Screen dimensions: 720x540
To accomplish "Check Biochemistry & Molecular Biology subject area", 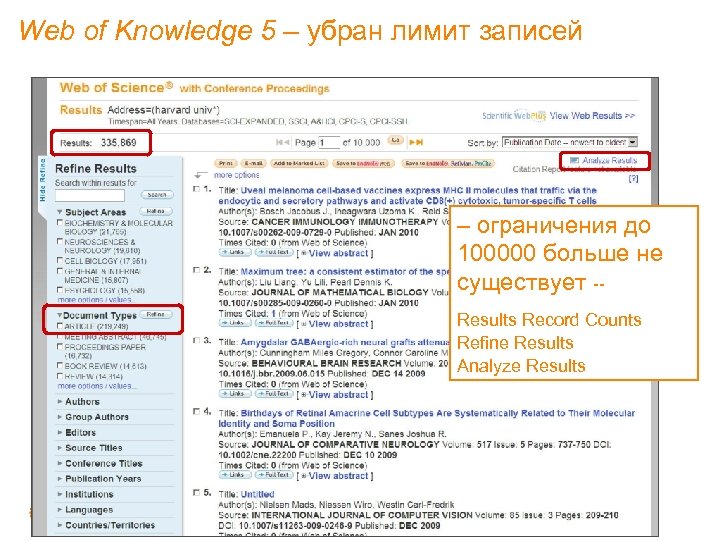I will [60, 222].
